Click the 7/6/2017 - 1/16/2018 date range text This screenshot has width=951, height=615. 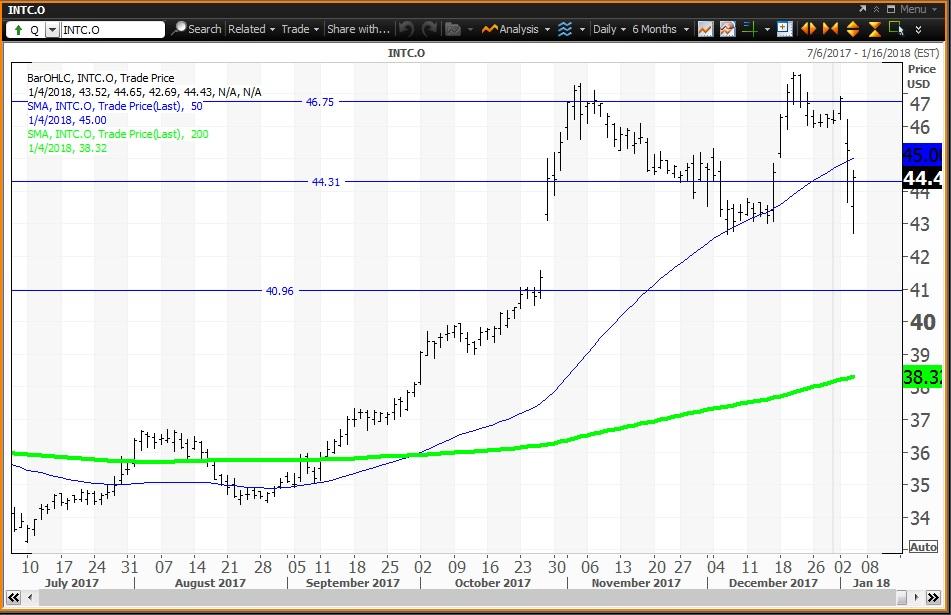pos(873,53)
